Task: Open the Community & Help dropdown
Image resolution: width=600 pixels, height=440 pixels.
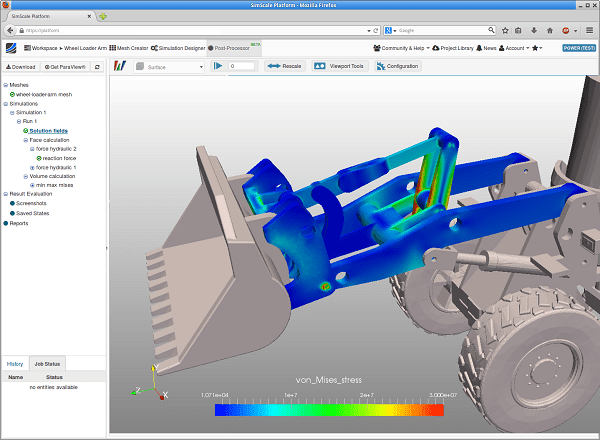Action: tap(401, 48)
